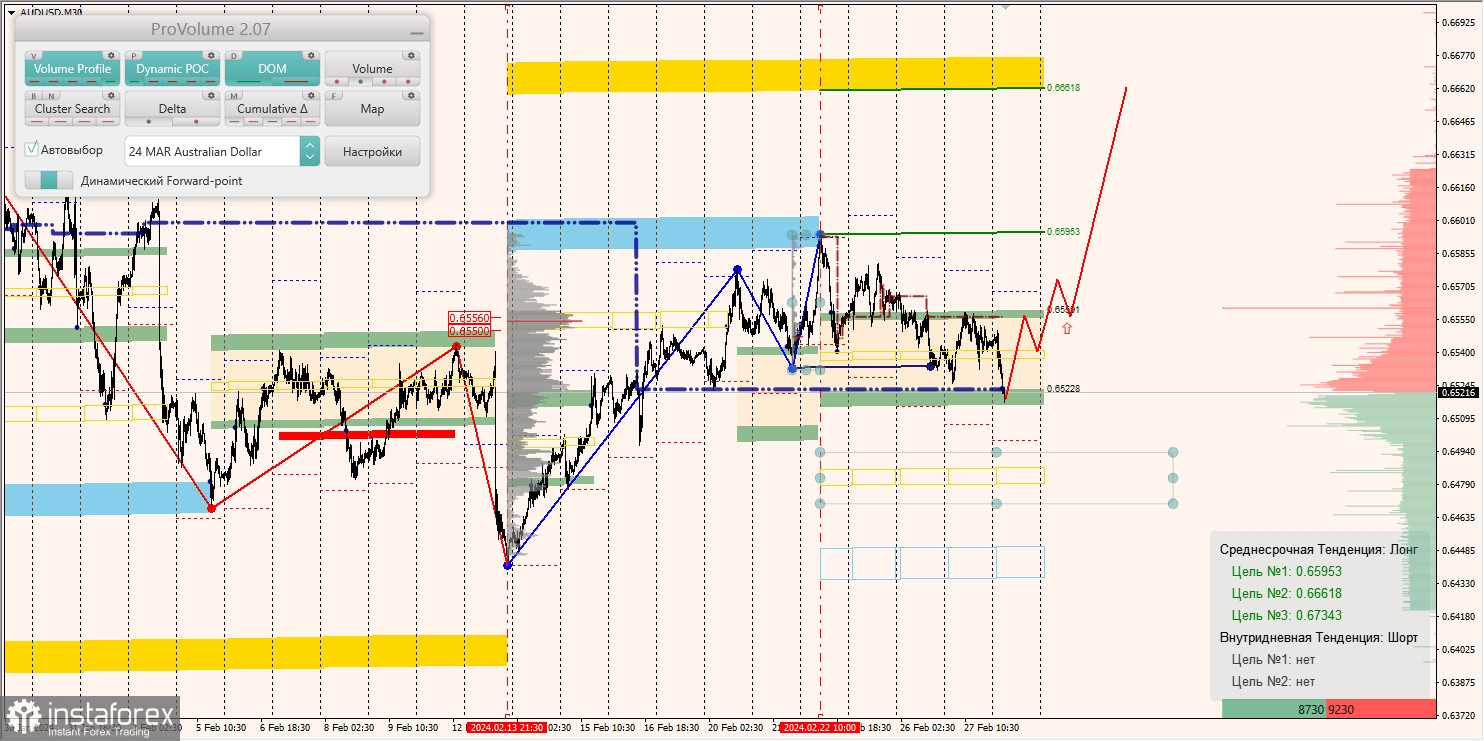1484x741 pixels.
Task: Click the 0.66925 price axis value
Action: click(1456, 22)
